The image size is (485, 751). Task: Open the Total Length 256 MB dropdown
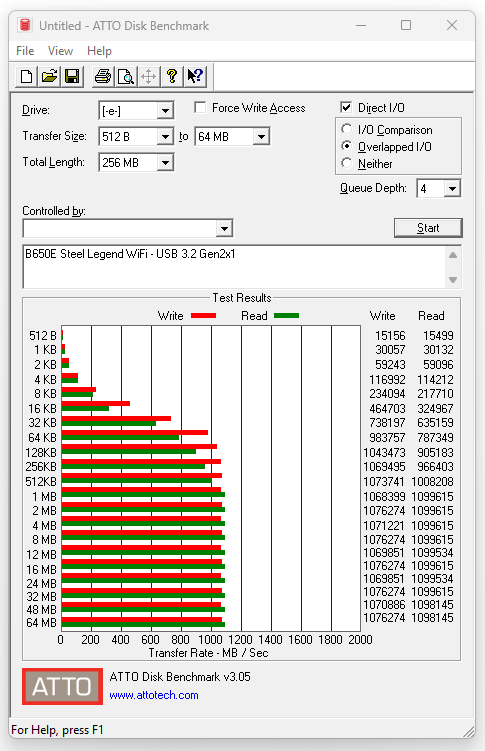165,162
